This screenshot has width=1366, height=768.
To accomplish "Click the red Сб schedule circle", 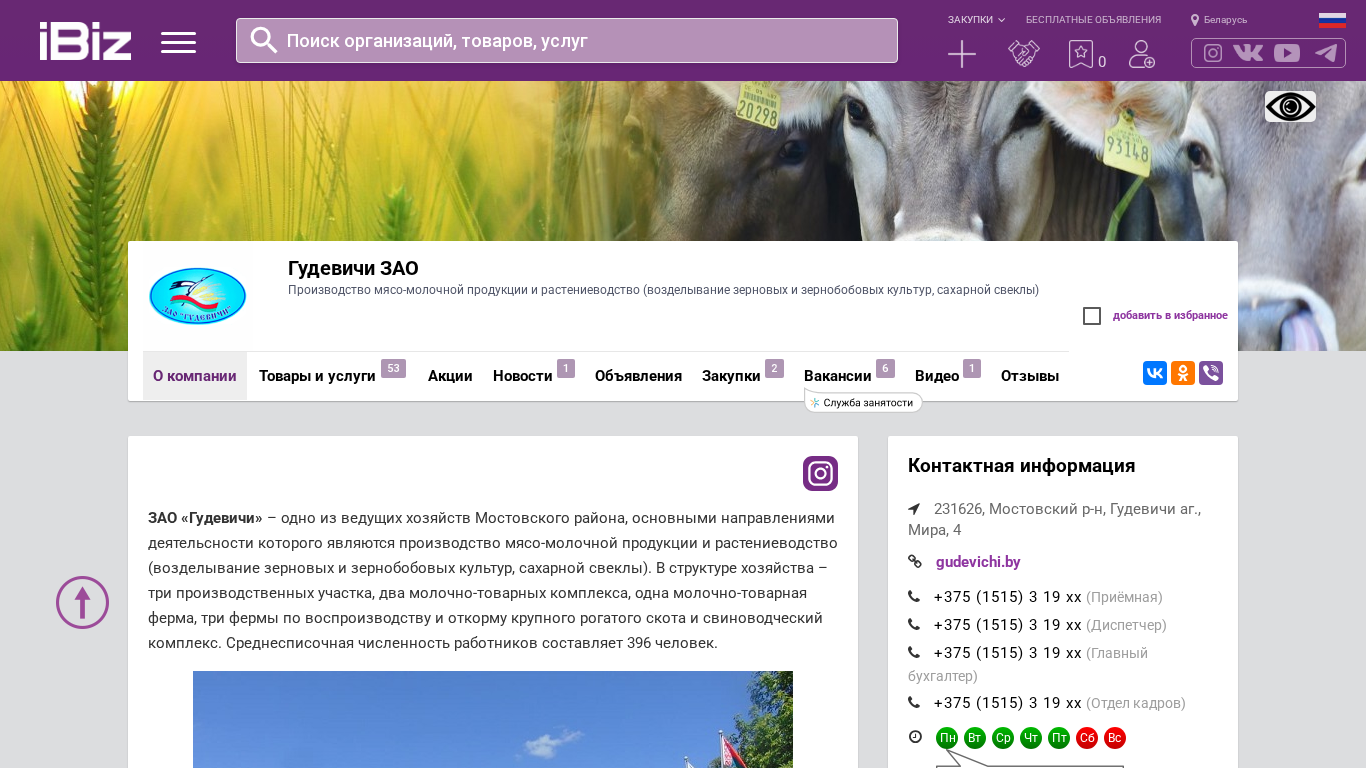I will pos(1087,738).
